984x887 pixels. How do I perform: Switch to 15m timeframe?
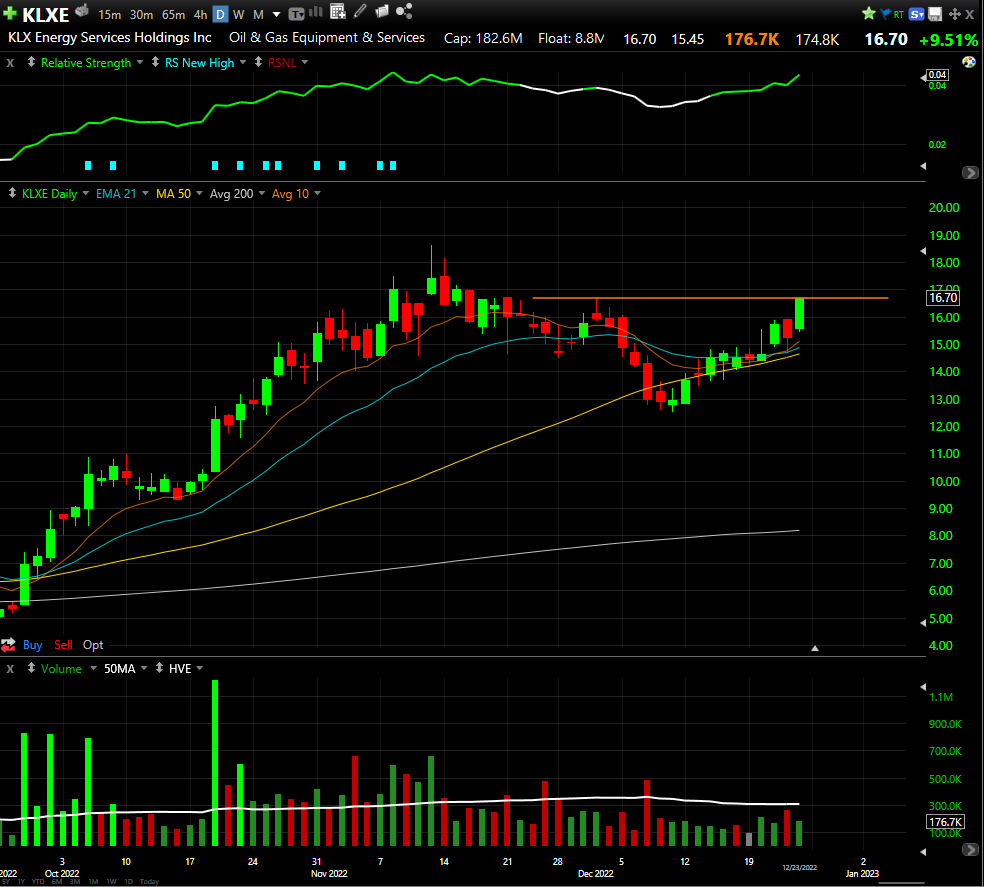pyautogui.click(x=110, y=14)
